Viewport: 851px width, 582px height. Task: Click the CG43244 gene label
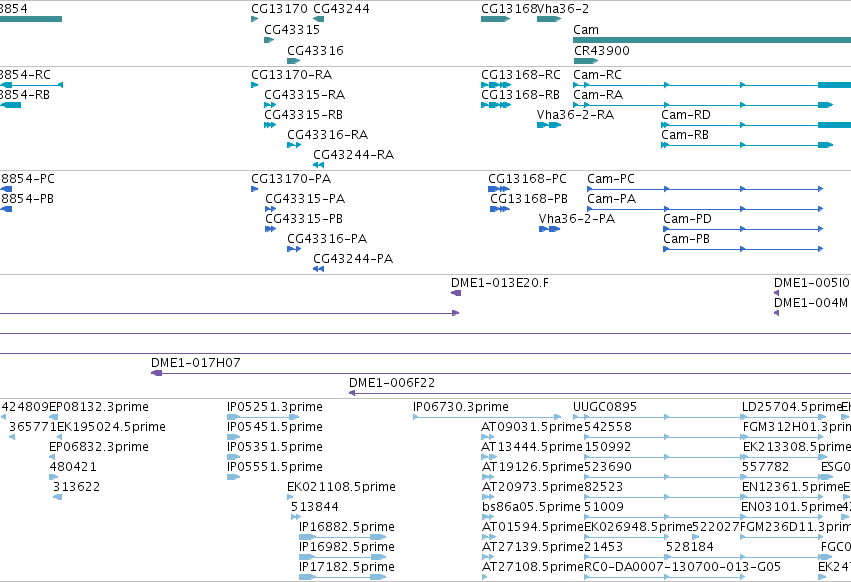341,9
